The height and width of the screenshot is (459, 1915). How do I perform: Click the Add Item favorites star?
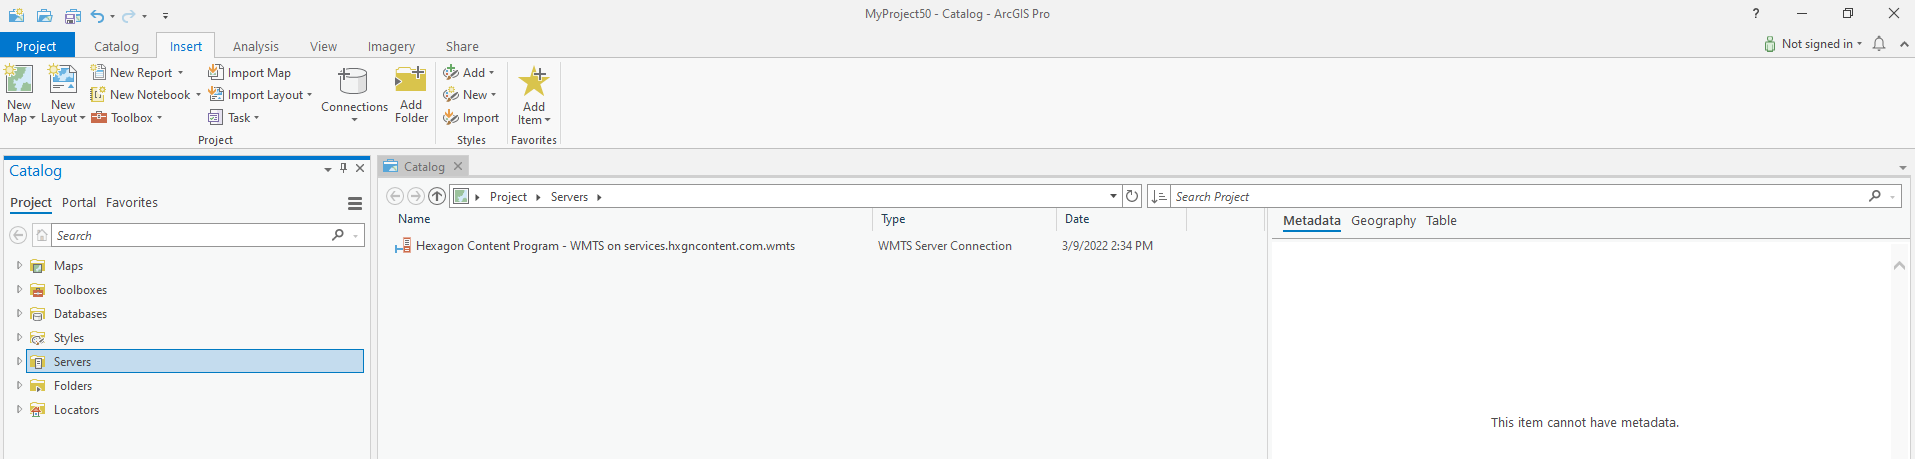tap(534, 82)
